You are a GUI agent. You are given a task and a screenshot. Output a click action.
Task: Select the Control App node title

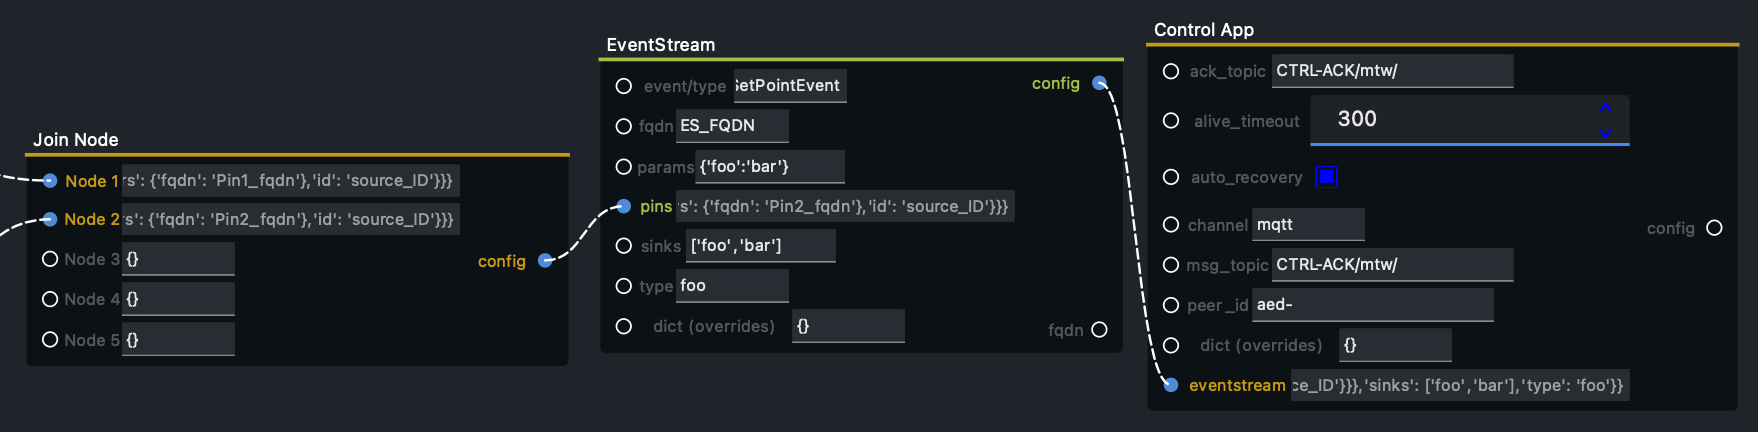[1204, 30]
